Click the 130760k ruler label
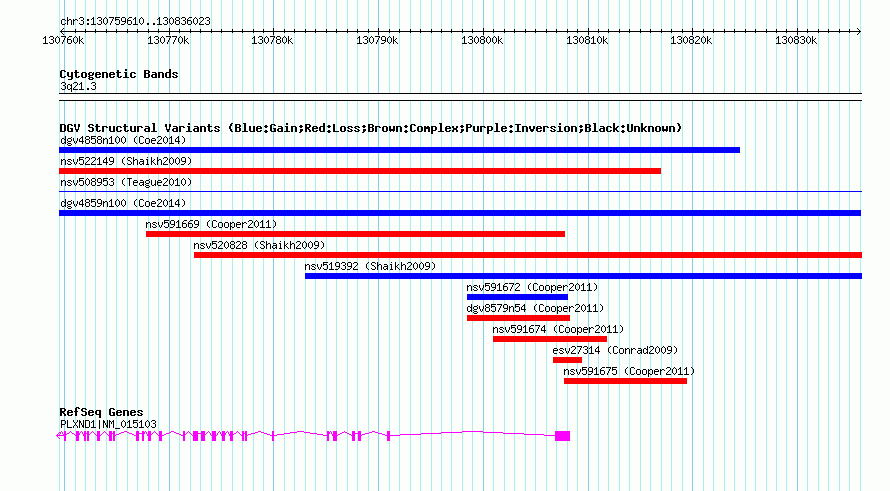890x491 pixels. tap(63, 40)
